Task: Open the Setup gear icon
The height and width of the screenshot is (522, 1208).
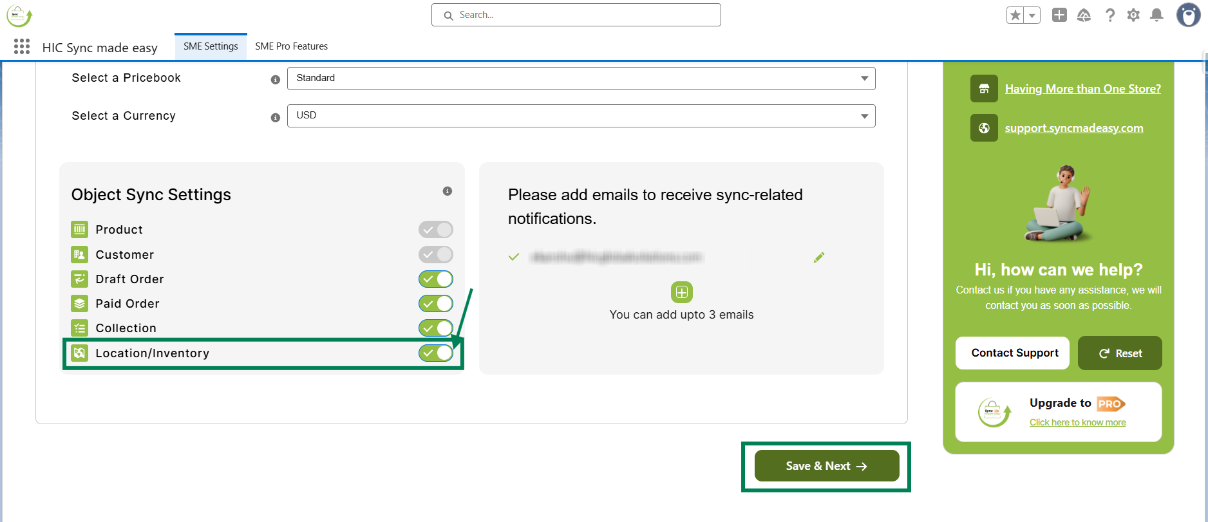Action: (1133, 15)
